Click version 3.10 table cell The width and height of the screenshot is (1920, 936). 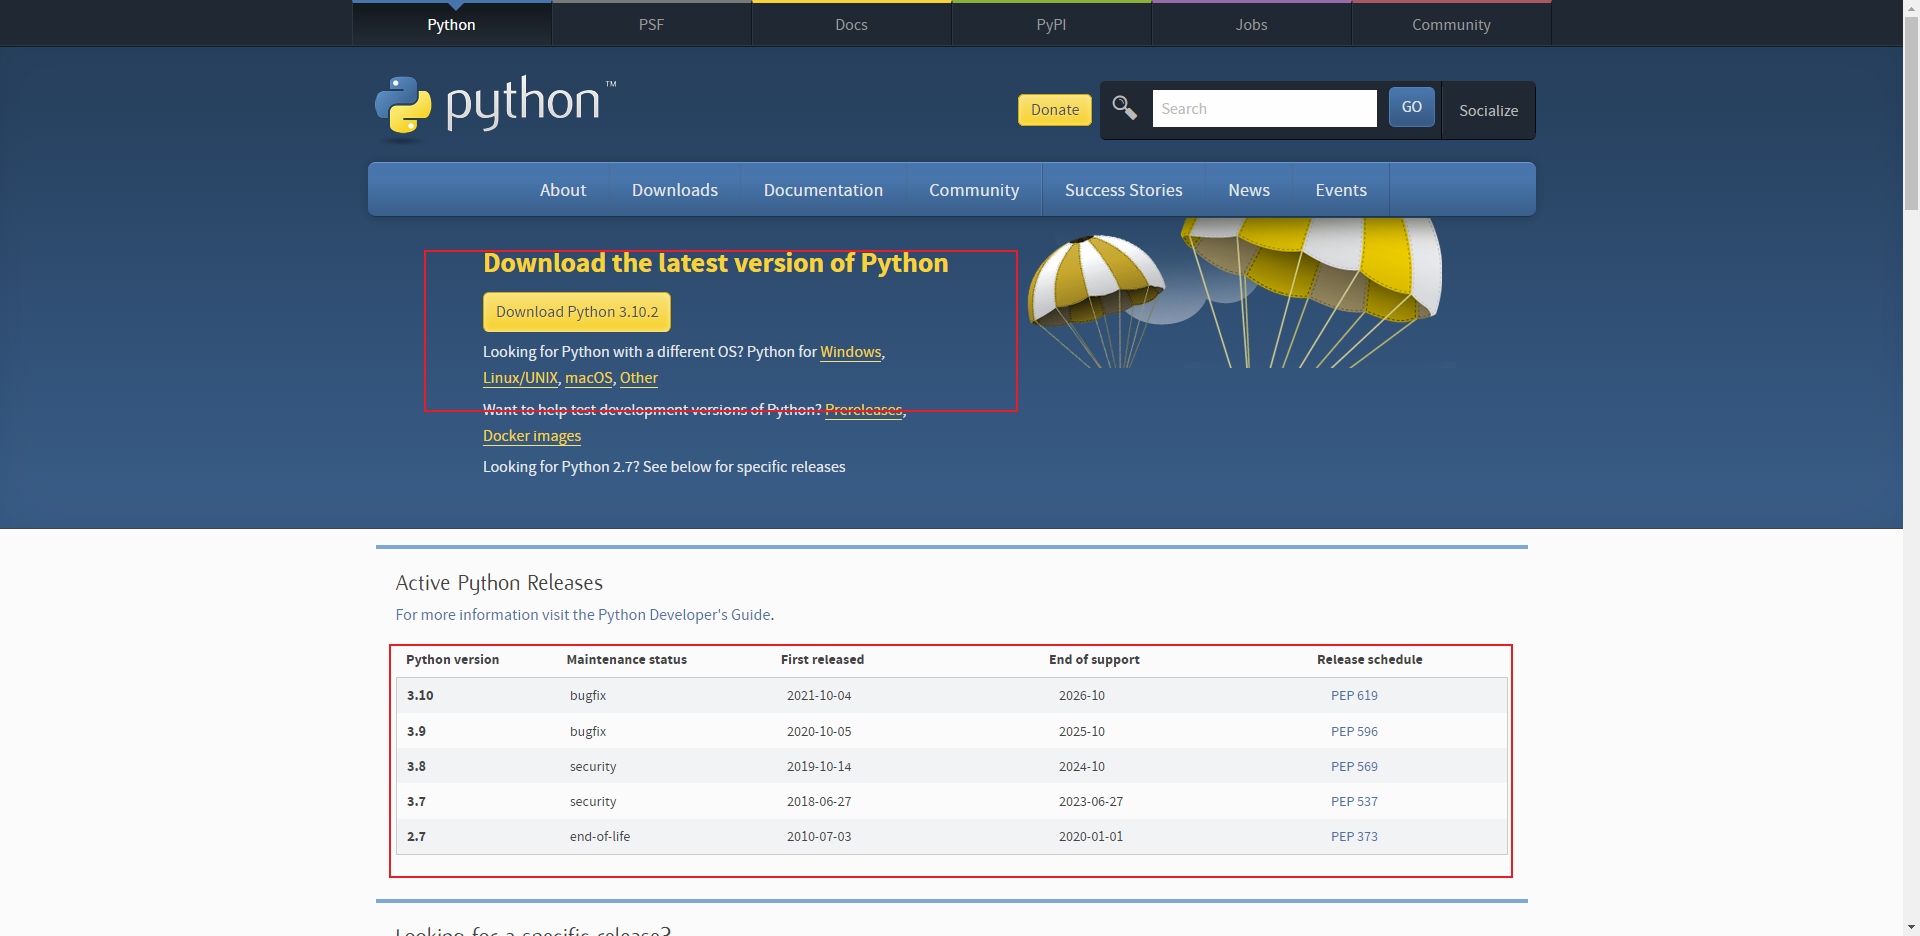tap(420, 696)
